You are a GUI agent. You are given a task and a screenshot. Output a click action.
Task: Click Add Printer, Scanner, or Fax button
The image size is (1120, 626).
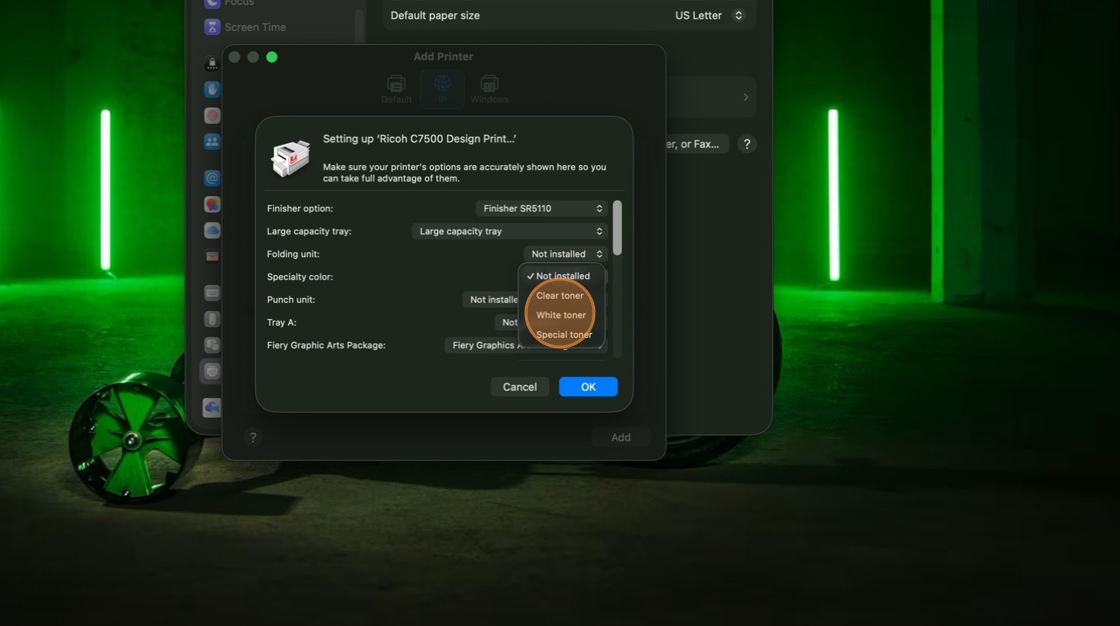coord(696,144)
